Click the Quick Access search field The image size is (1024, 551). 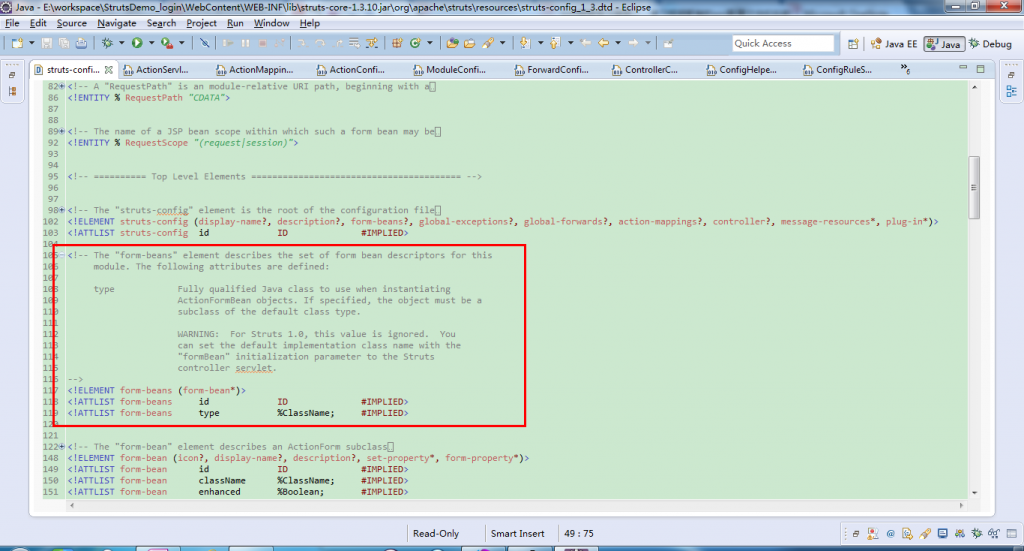pos(783,43)
